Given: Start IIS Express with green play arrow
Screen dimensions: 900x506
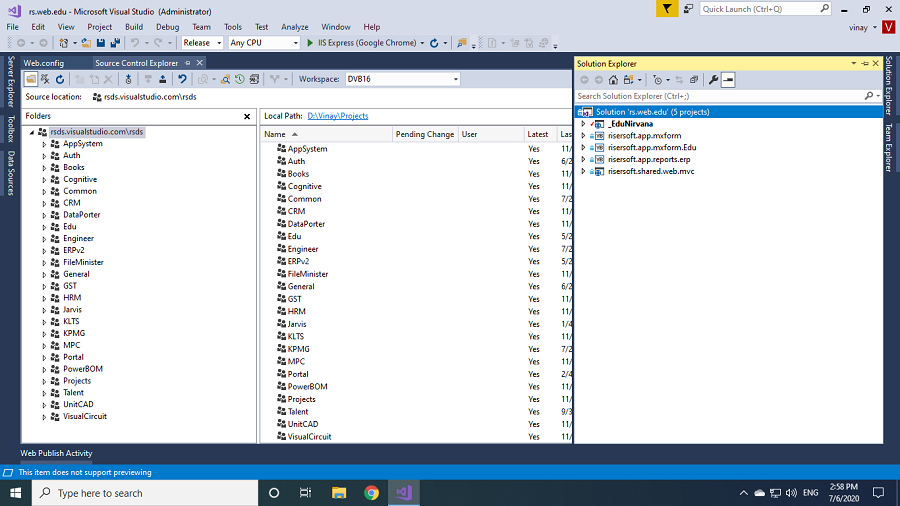Looking at the screenshot, I should (x=310, y=43).
